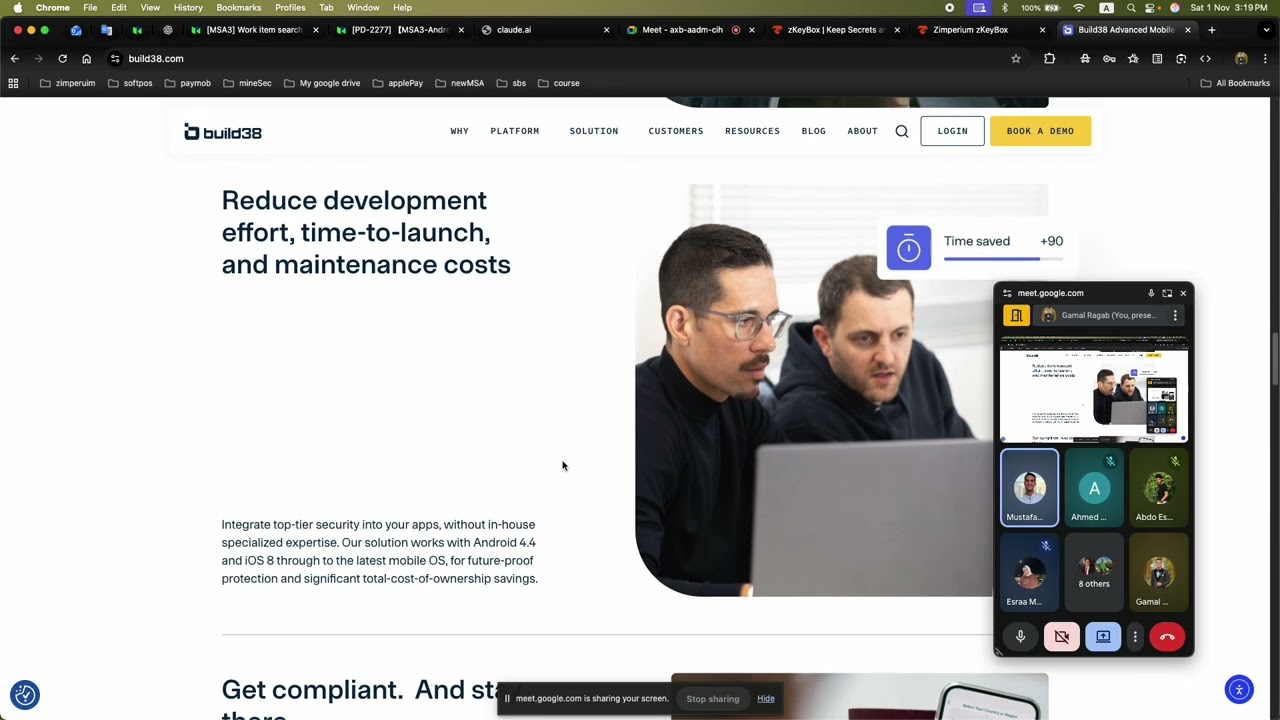Open the PLATFORM navigation dropdown
Viewport: 1280px width, 720px height.
[x=515, y=131]
